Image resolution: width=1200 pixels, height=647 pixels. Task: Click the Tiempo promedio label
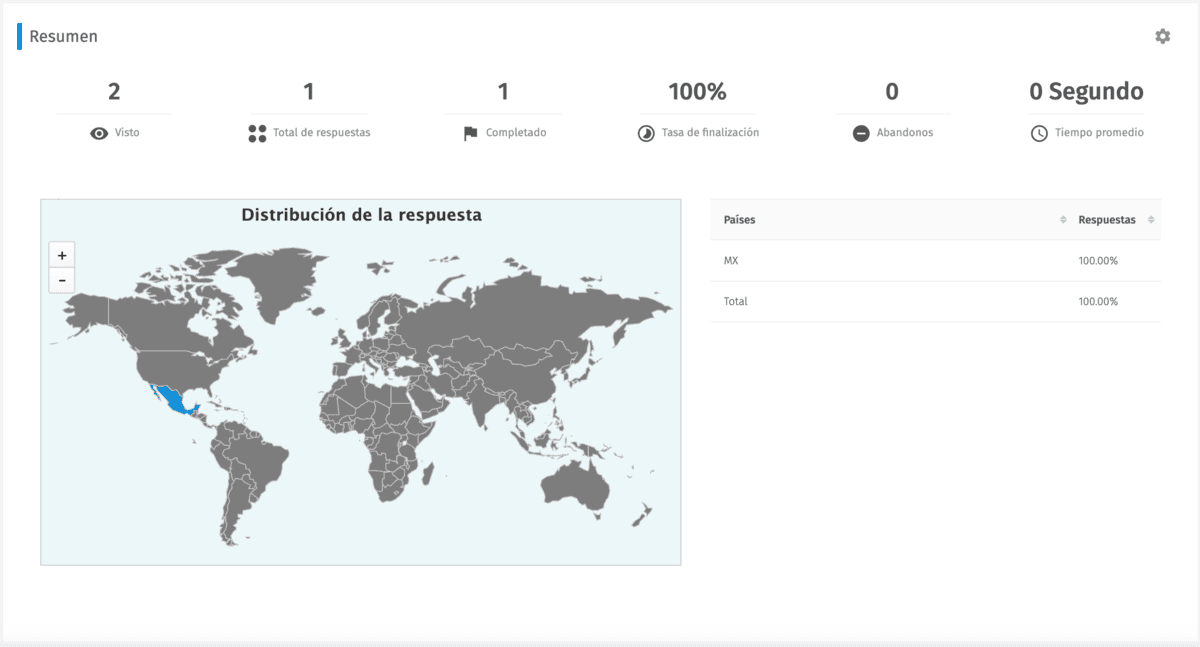coord(1099,133)
